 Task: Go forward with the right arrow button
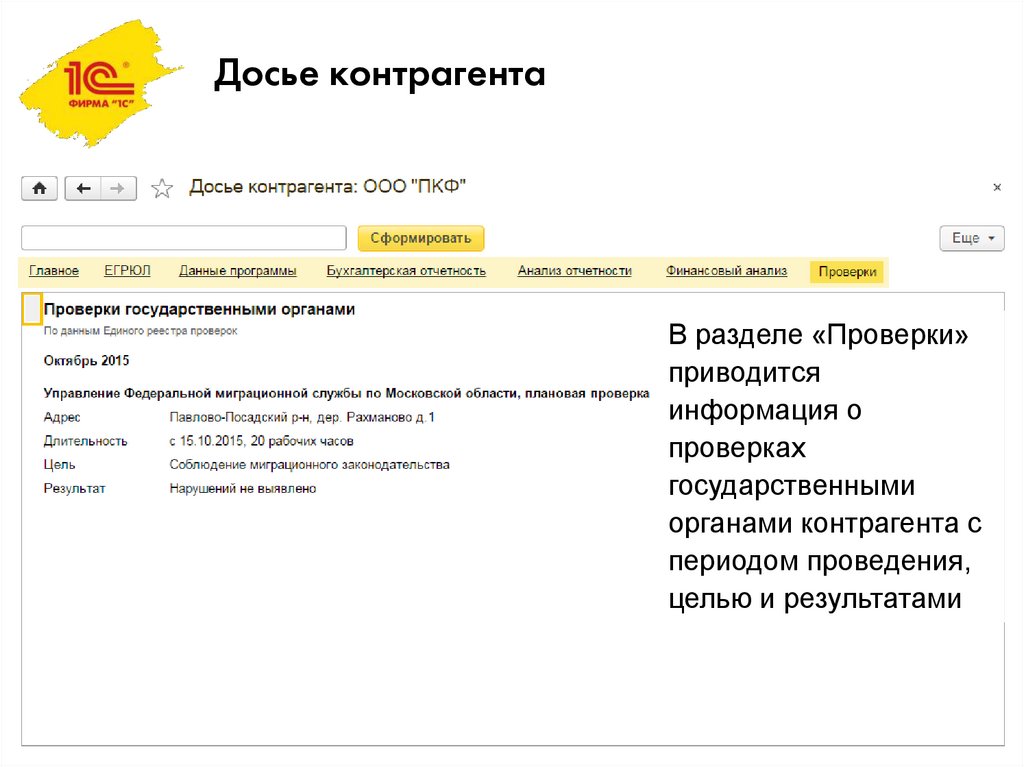118,189
